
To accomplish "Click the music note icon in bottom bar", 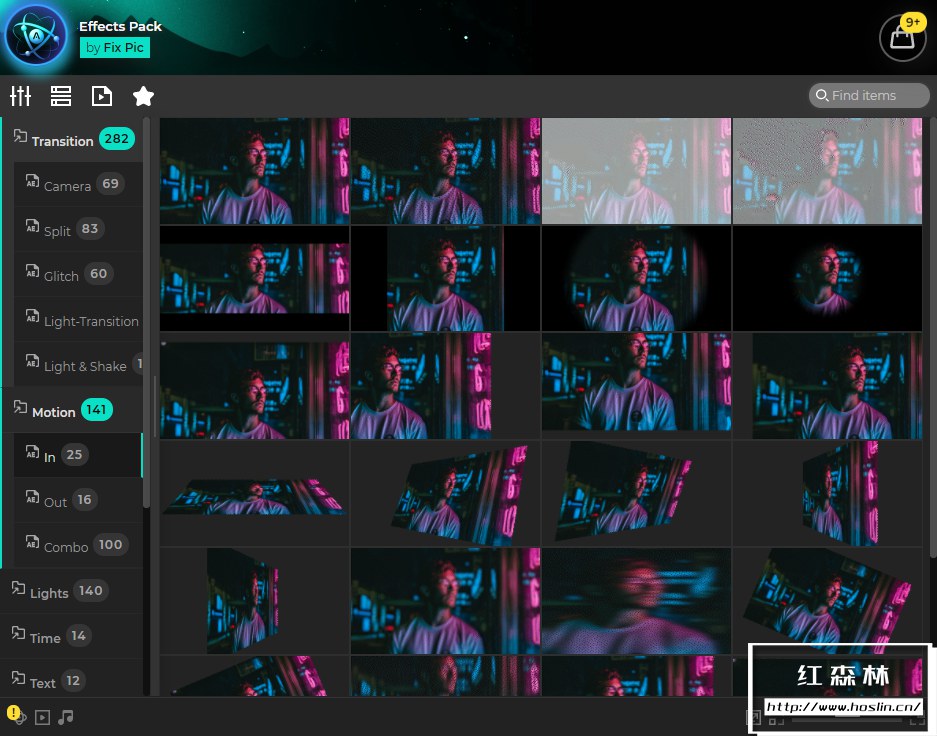I will [66, 717].
